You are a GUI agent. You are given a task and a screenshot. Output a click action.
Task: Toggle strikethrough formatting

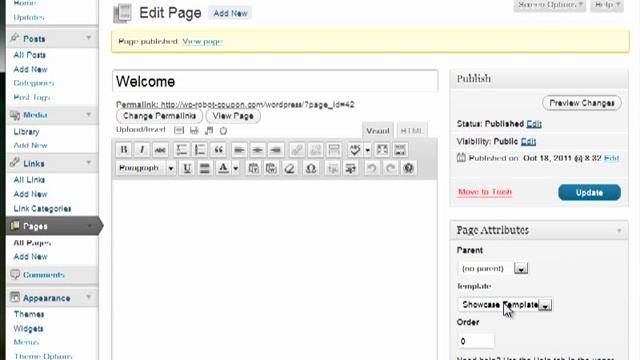160,149
